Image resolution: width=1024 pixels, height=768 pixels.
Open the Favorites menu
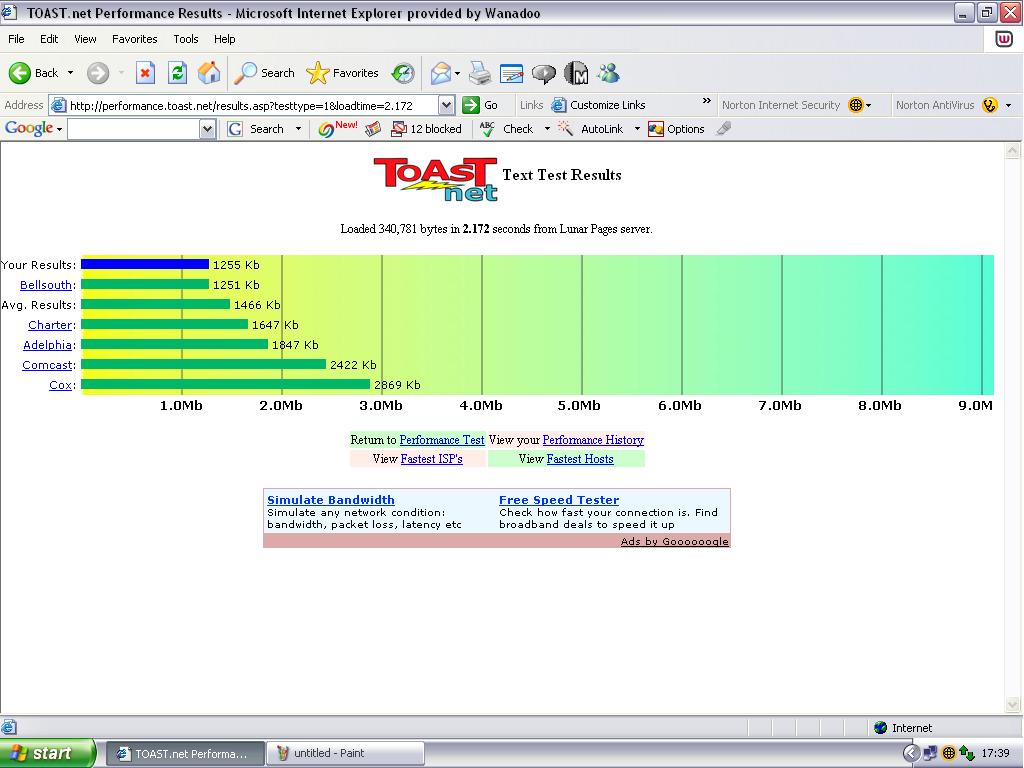point(134,39)
